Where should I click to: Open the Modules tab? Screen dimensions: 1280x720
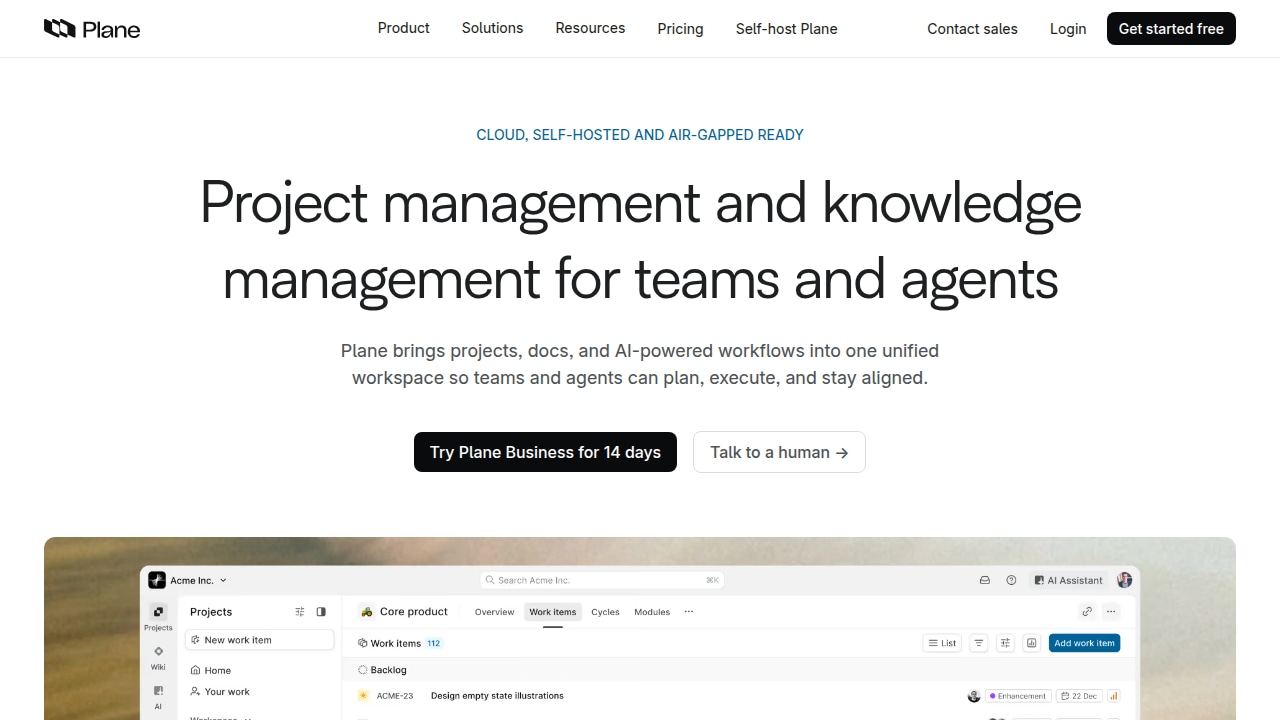tap(652, 612)
